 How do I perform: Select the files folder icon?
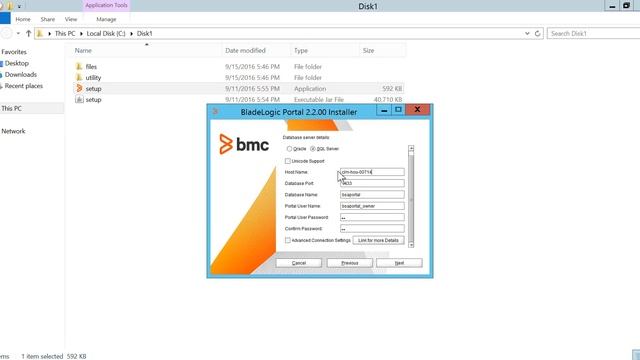pyautogui.click(x=79, y=66)
